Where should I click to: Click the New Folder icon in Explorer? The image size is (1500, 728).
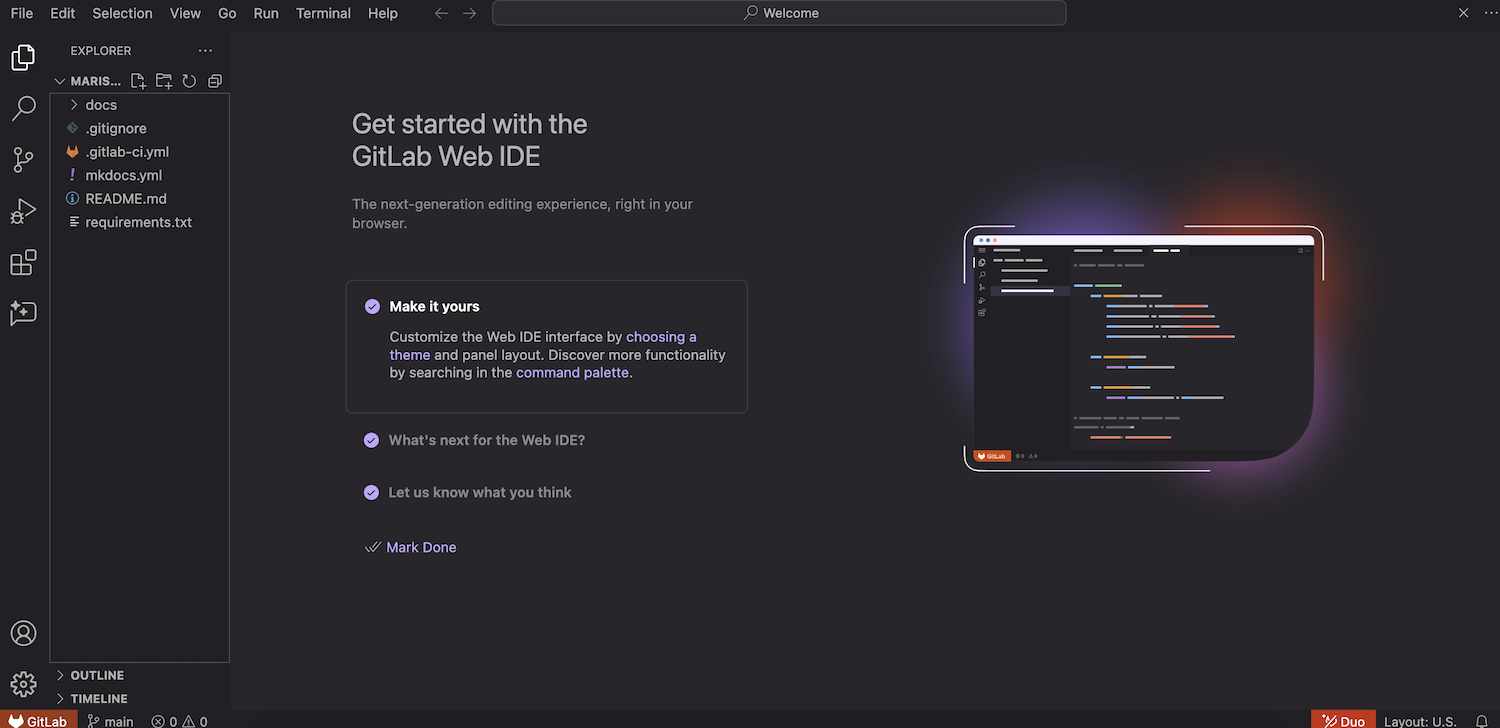(164, 81)
